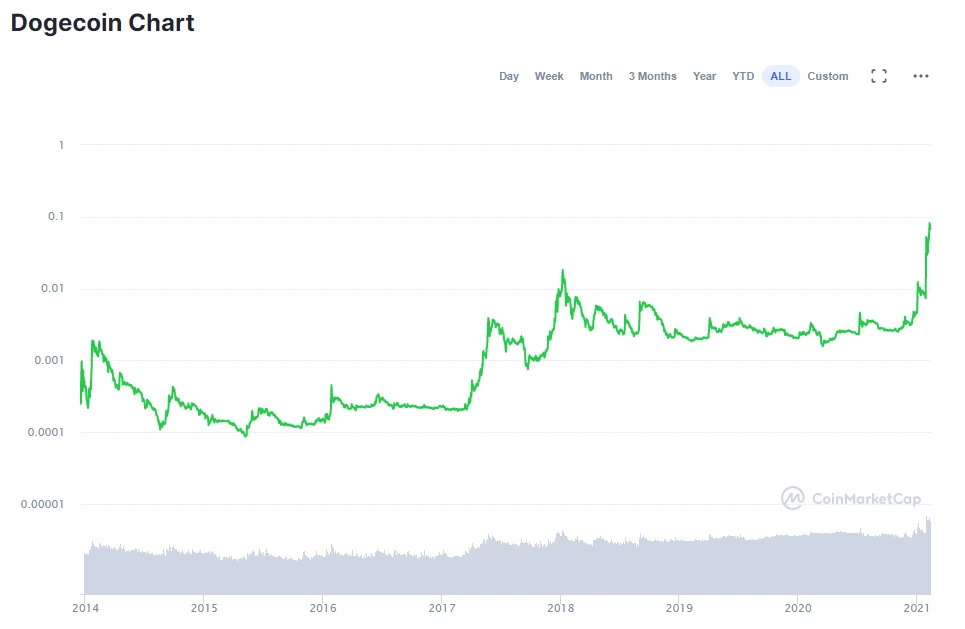Choose the Month time range
This screenshot has height=629, width=965.
tap(596, 76)
